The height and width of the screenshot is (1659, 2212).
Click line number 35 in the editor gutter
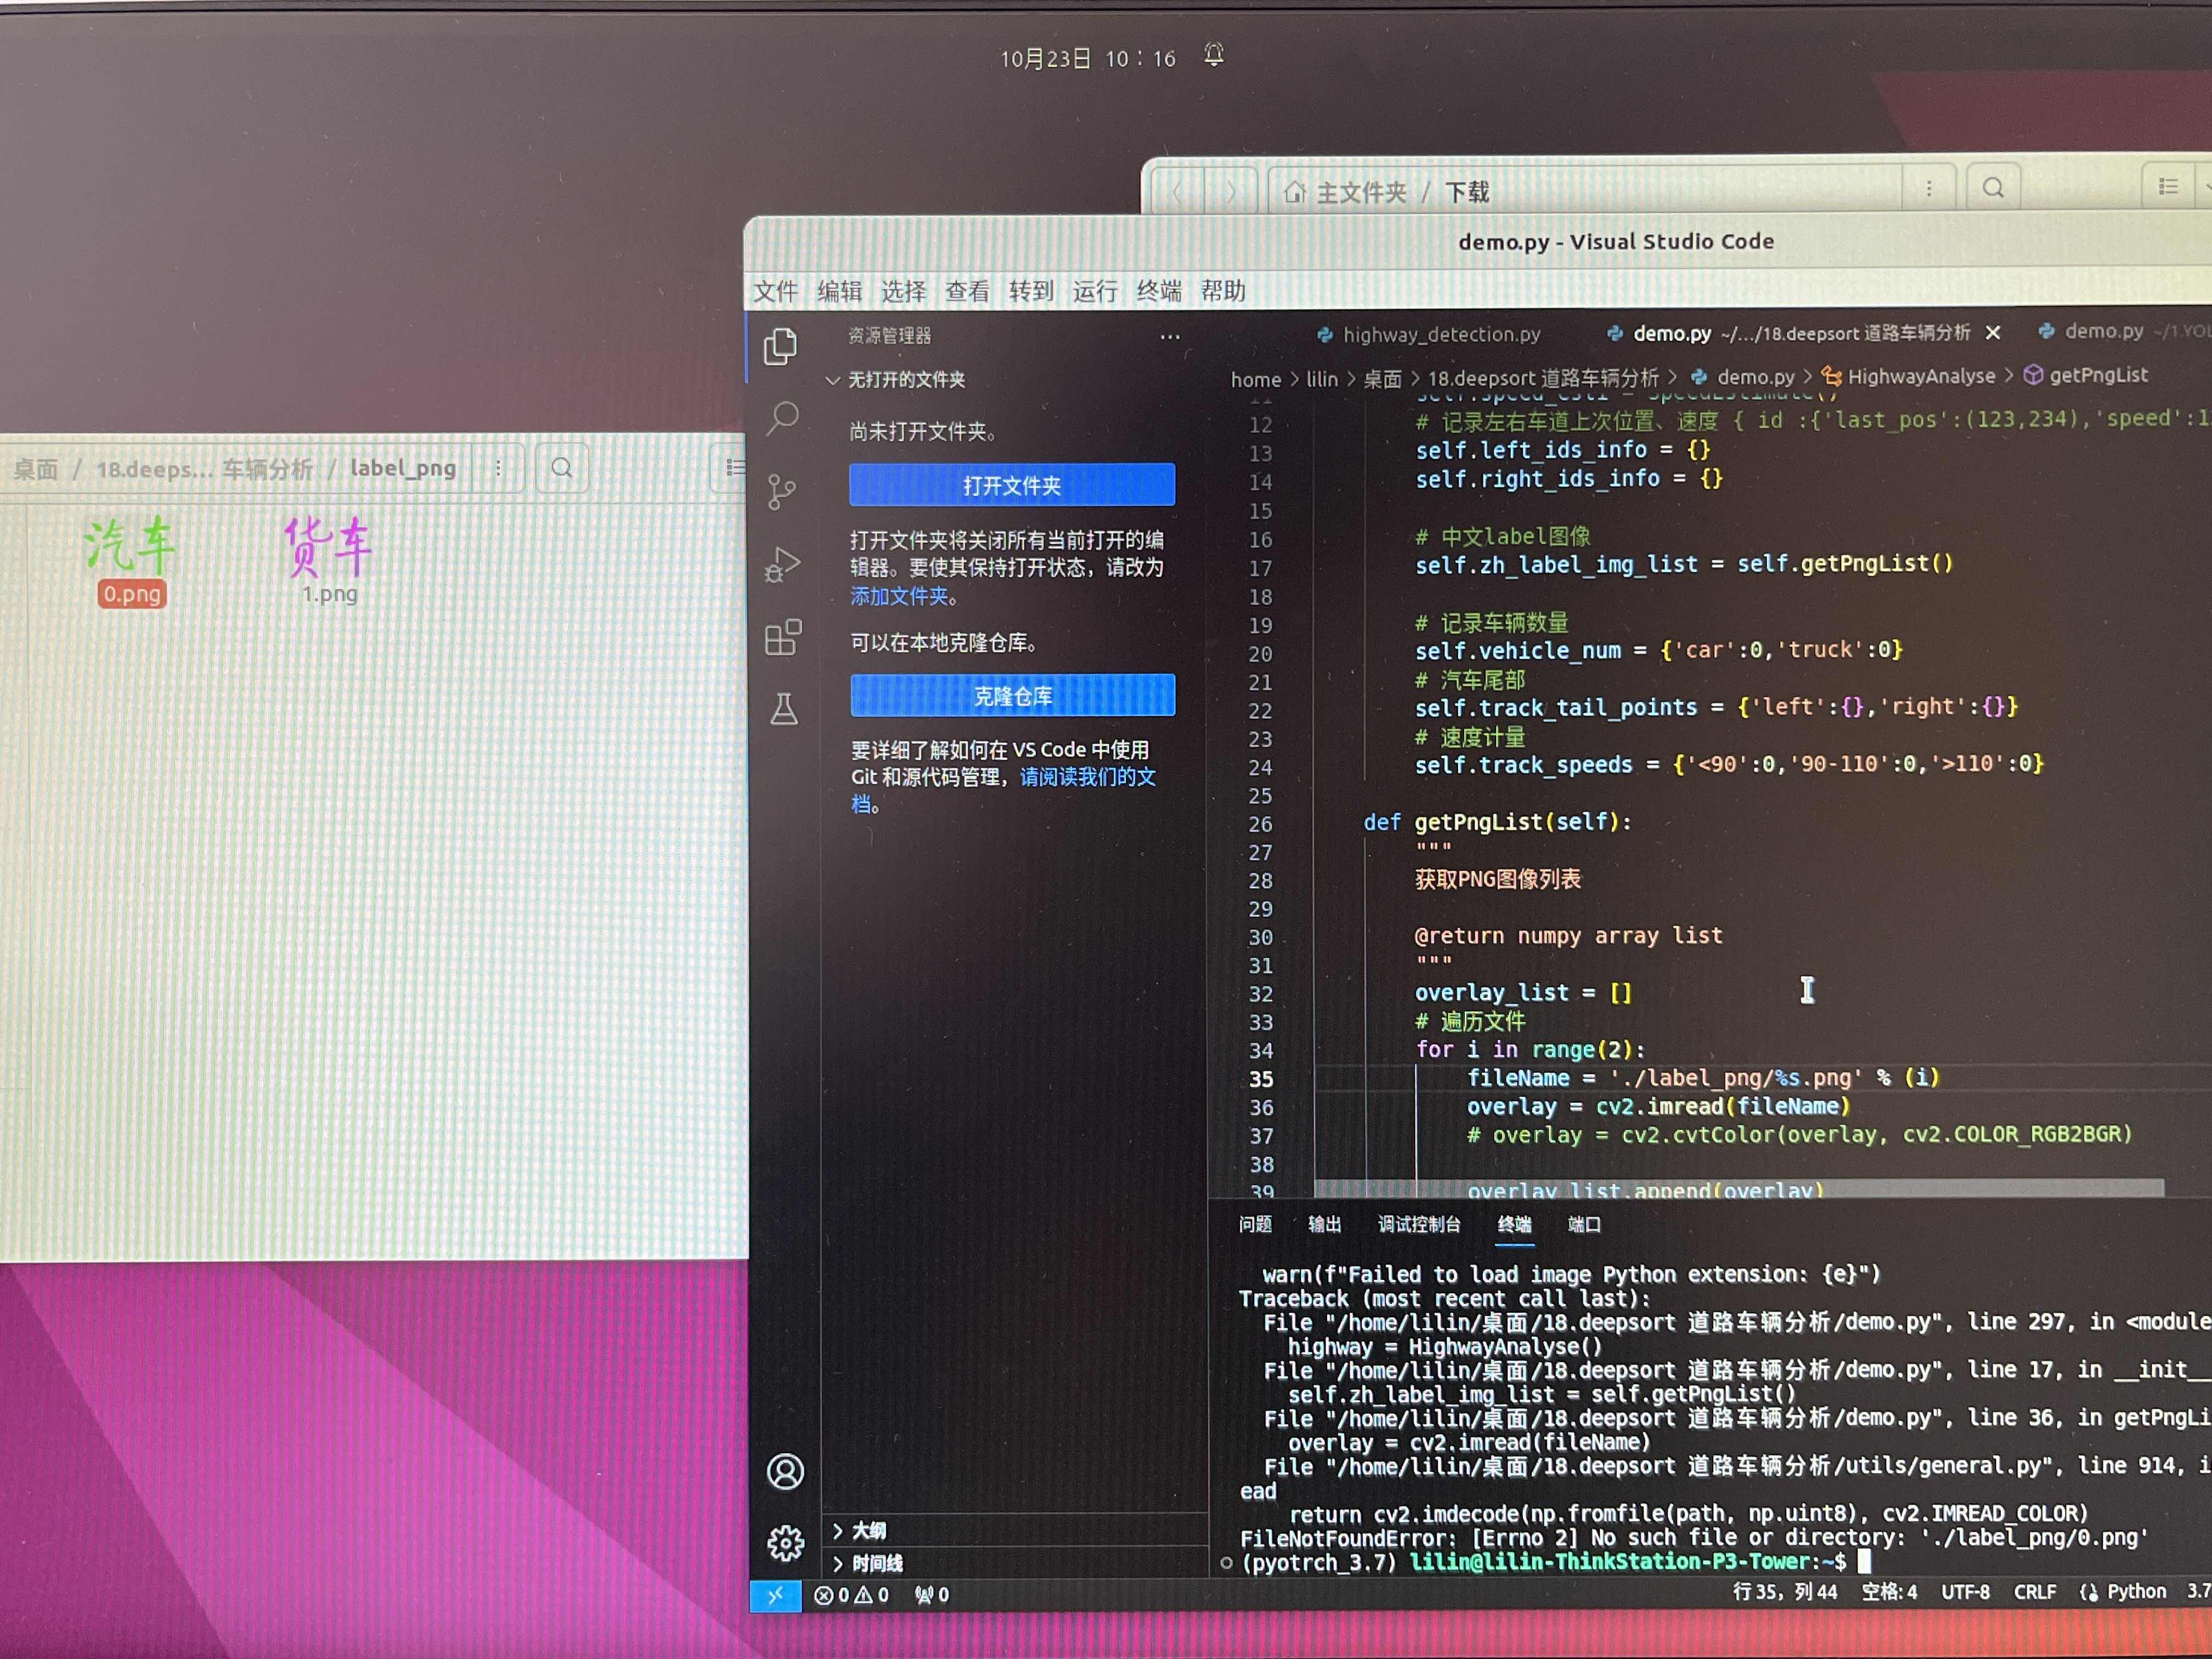point(1261,1079)
